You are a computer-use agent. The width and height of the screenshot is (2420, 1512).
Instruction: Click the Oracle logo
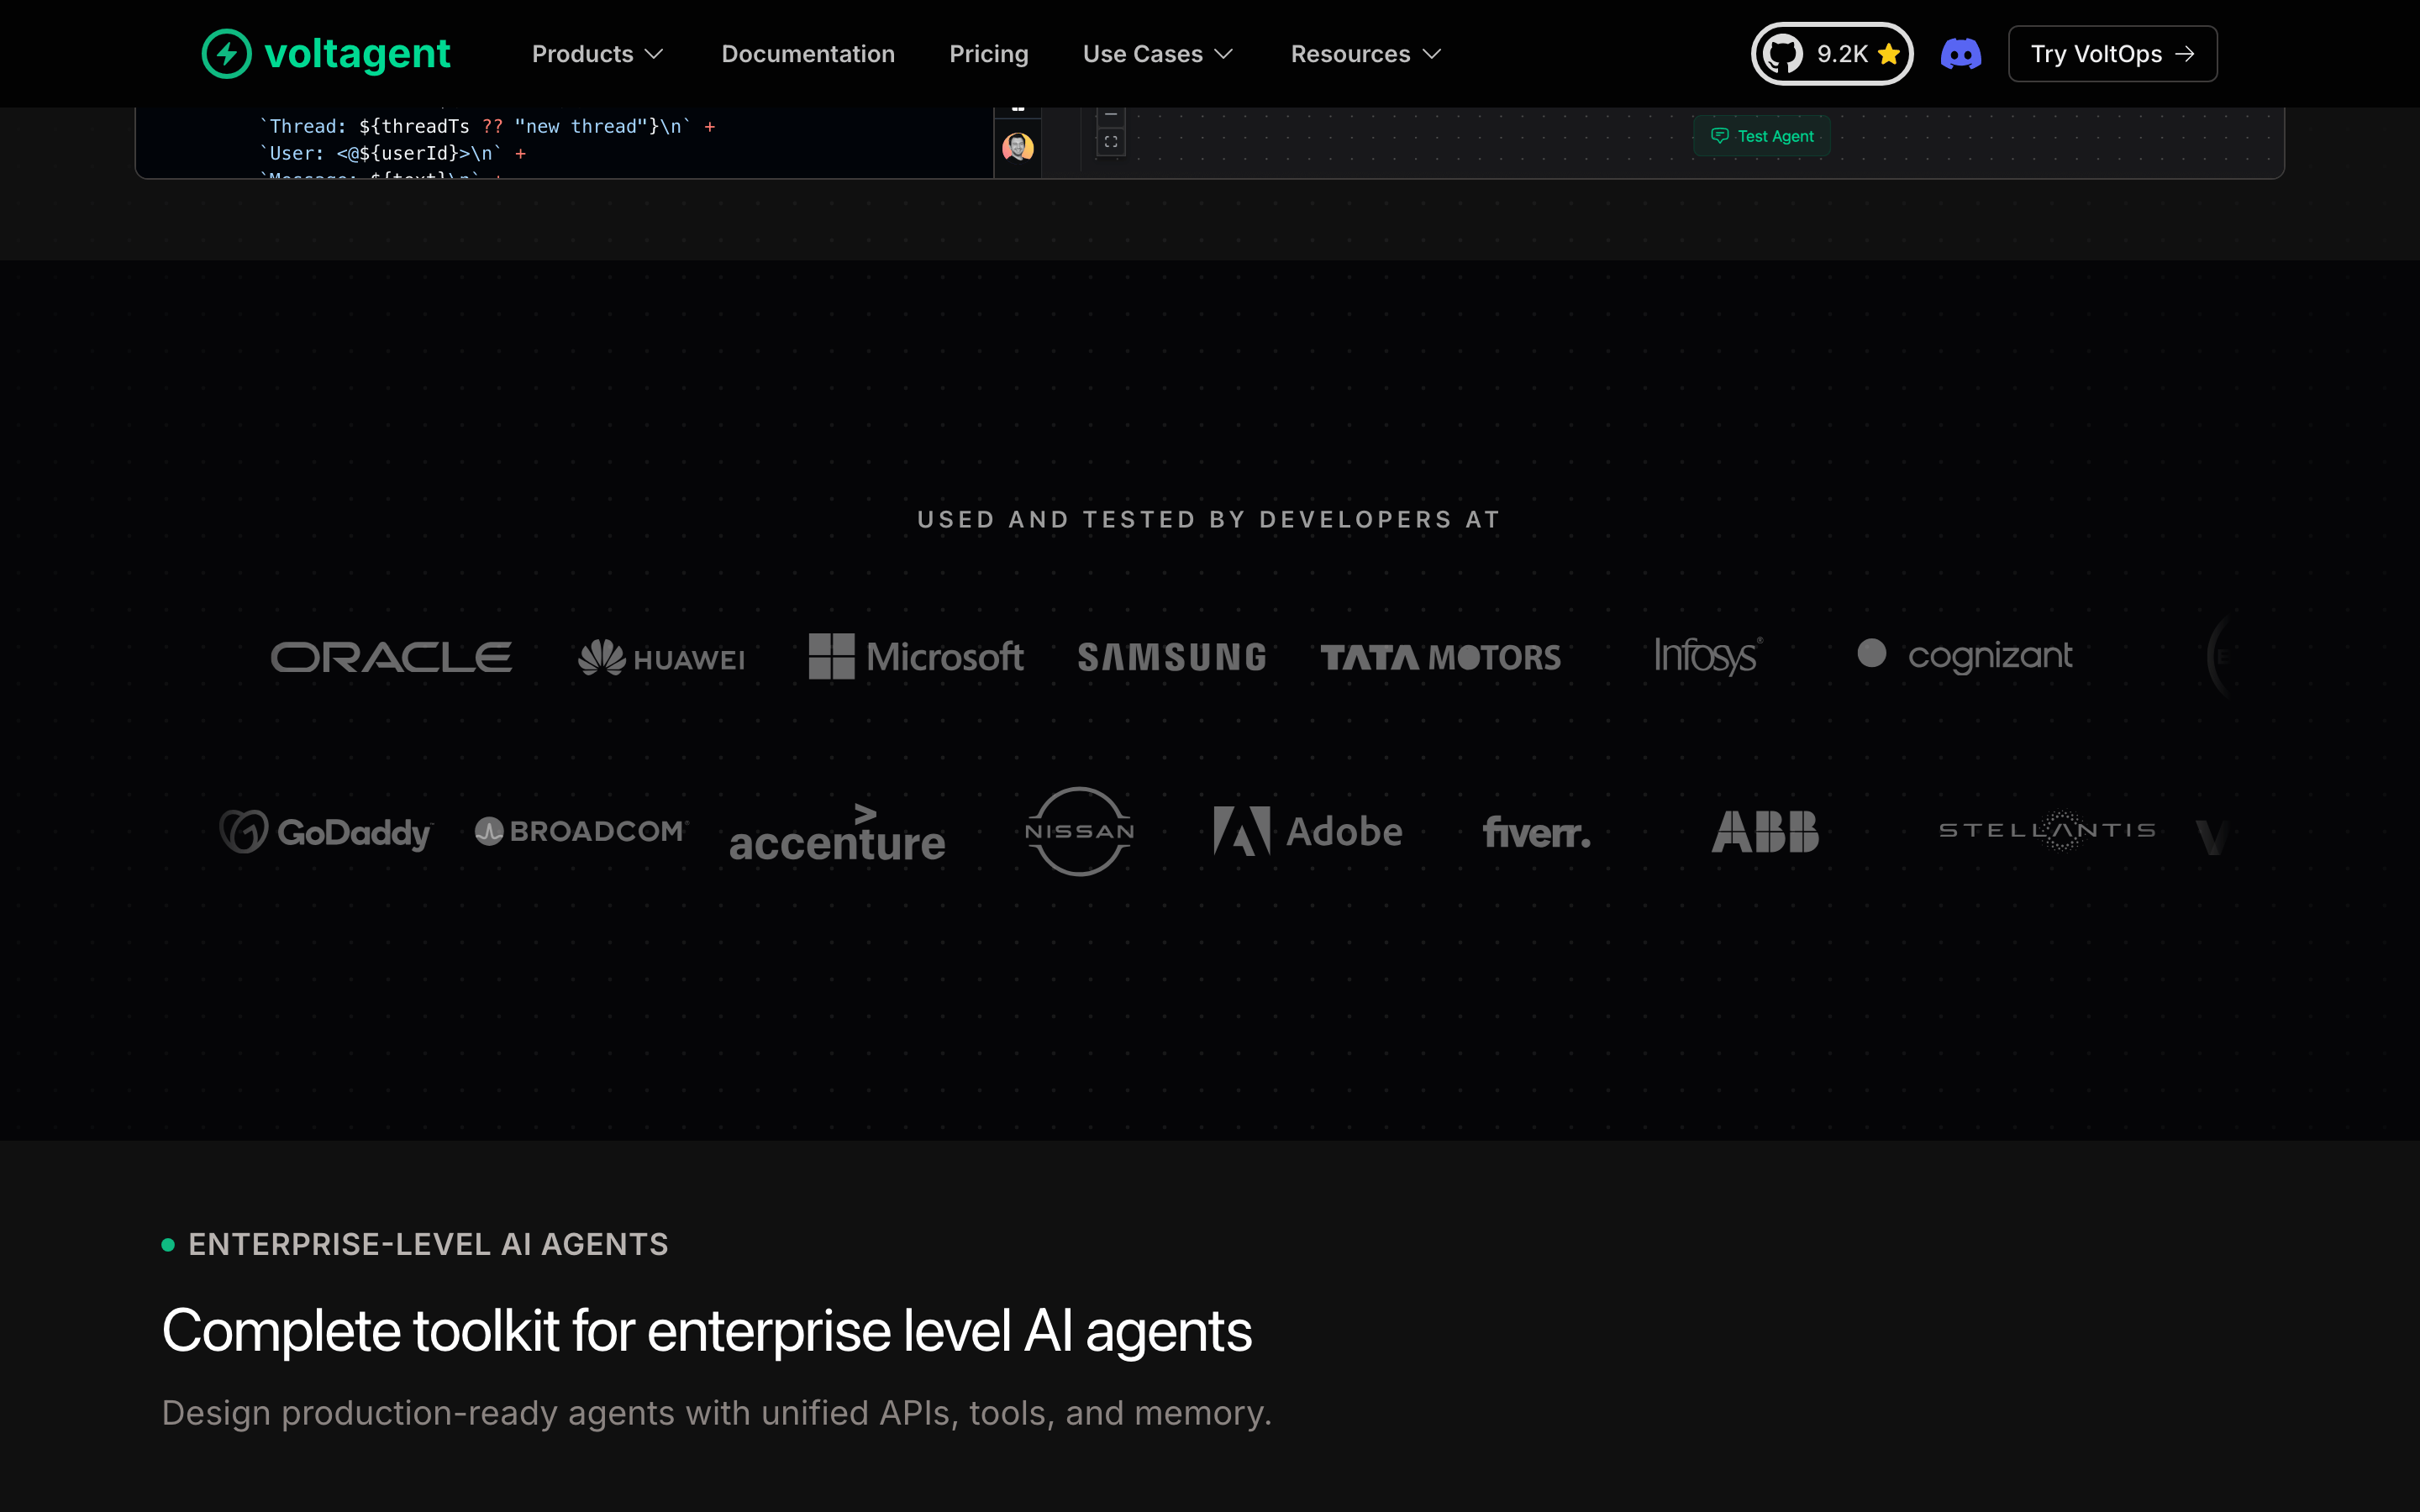pos(391,657)
